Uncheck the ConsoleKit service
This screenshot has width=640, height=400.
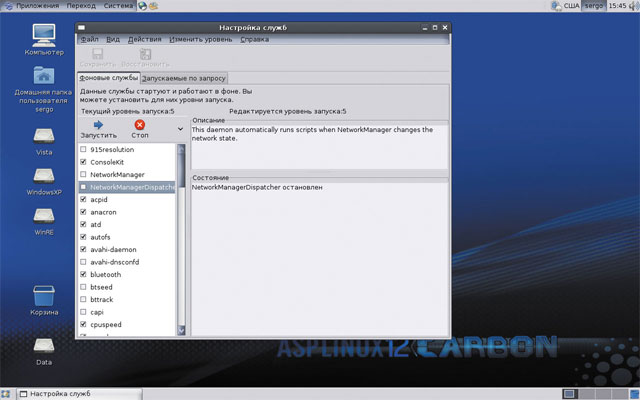[x=83, y=162]
